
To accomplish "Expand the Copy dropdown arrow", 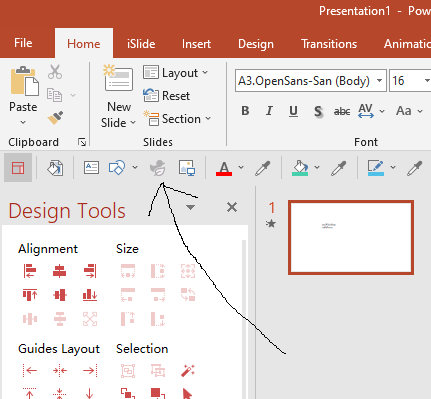I will 73,96.
